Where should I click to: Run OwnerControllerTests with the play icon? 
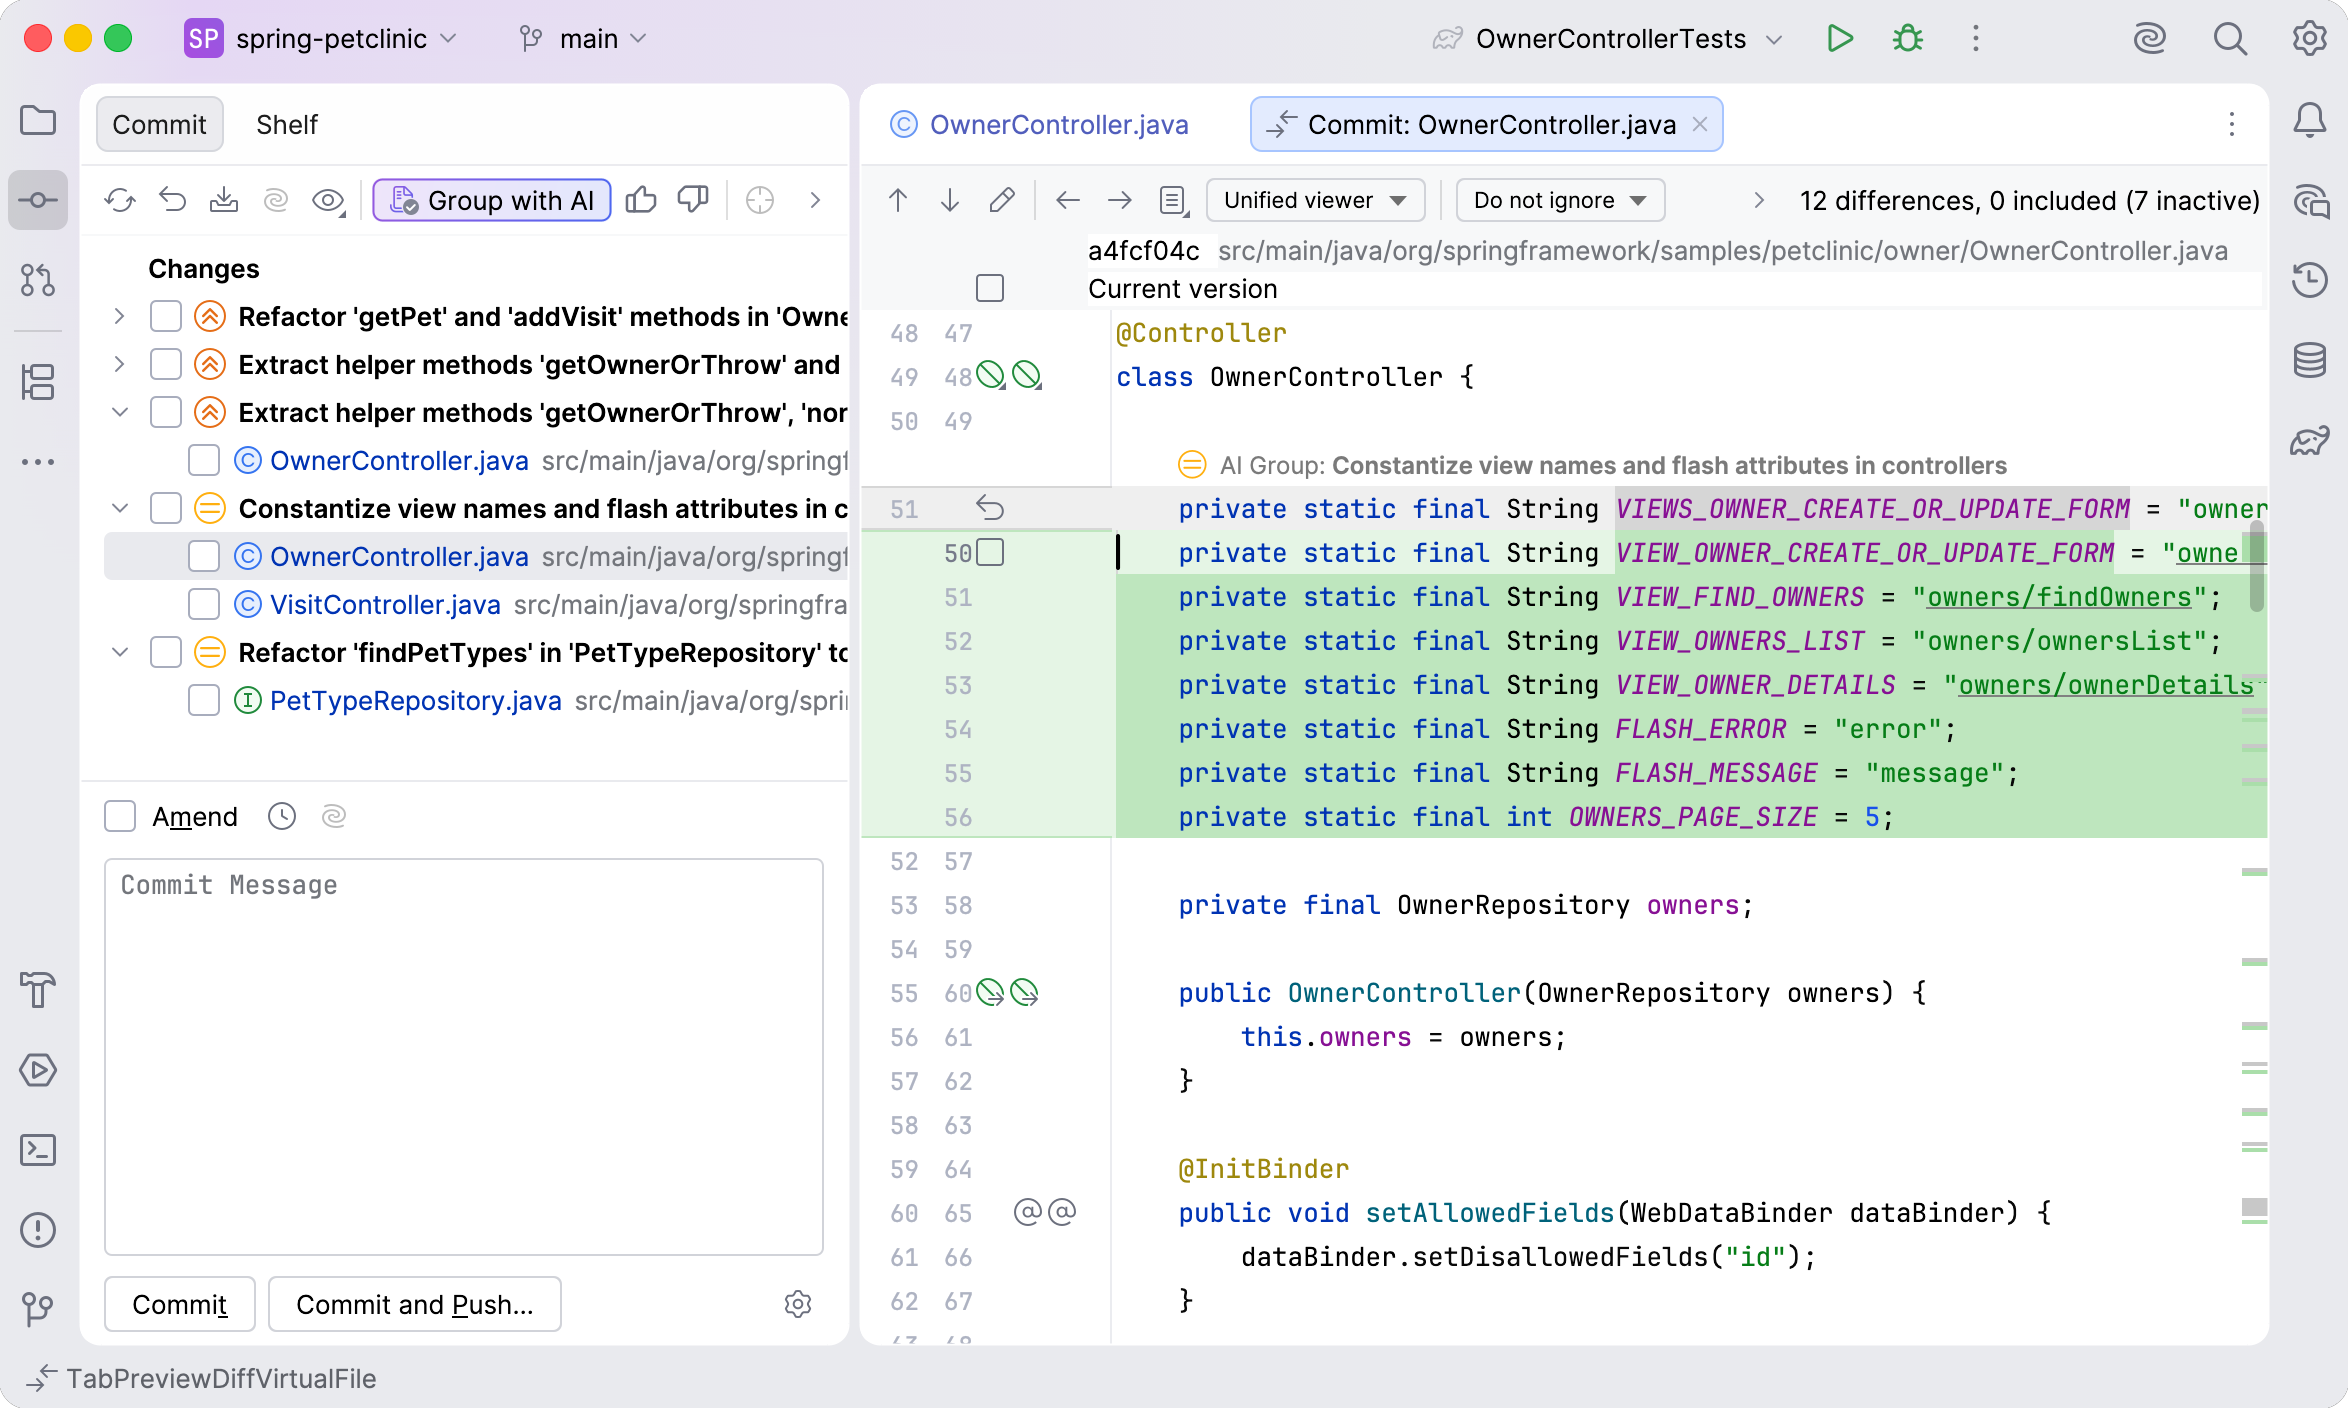click(x=1840, y=39)
